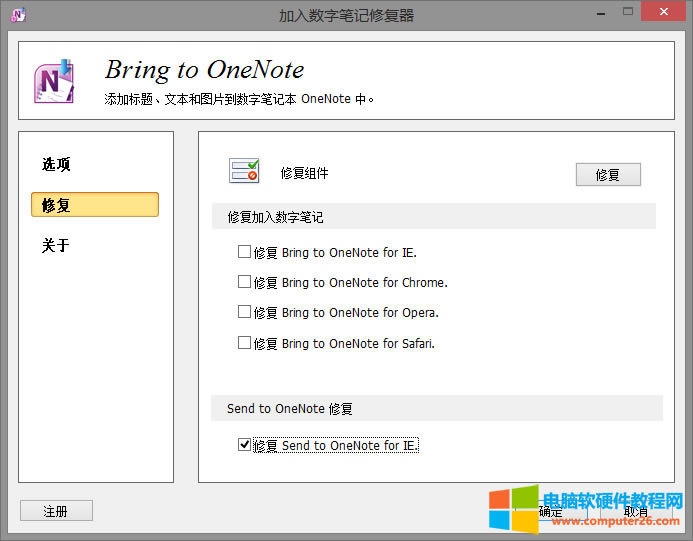This screenshot has width=693, height=541.
Task: Check repair Bring to OneNote for Chrome
Action: tap(244, 282)
